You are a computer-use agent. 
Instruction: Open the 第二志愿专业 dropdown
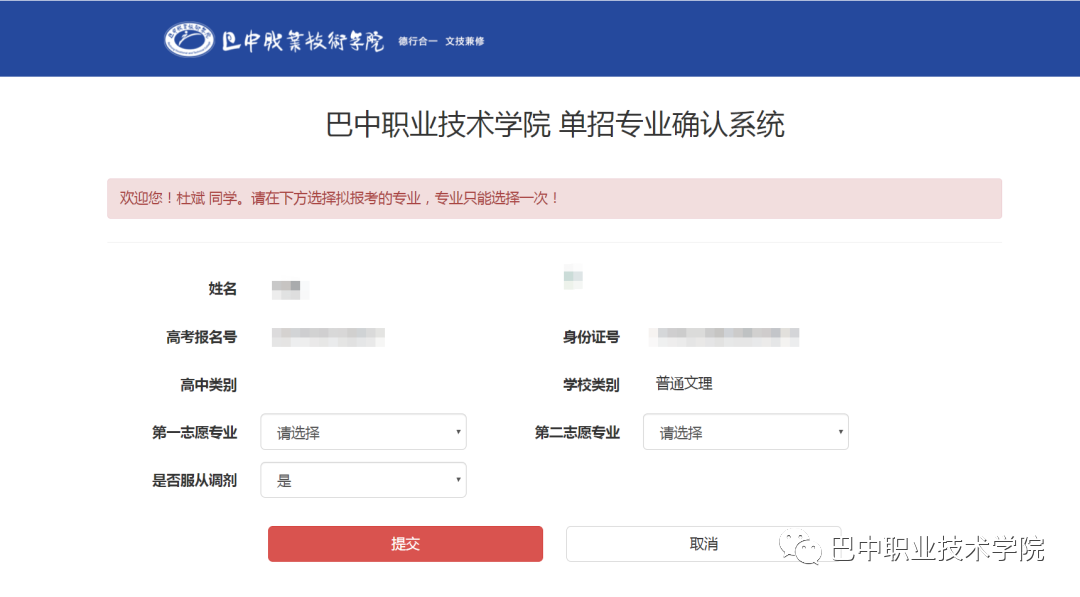coord(745,432)
